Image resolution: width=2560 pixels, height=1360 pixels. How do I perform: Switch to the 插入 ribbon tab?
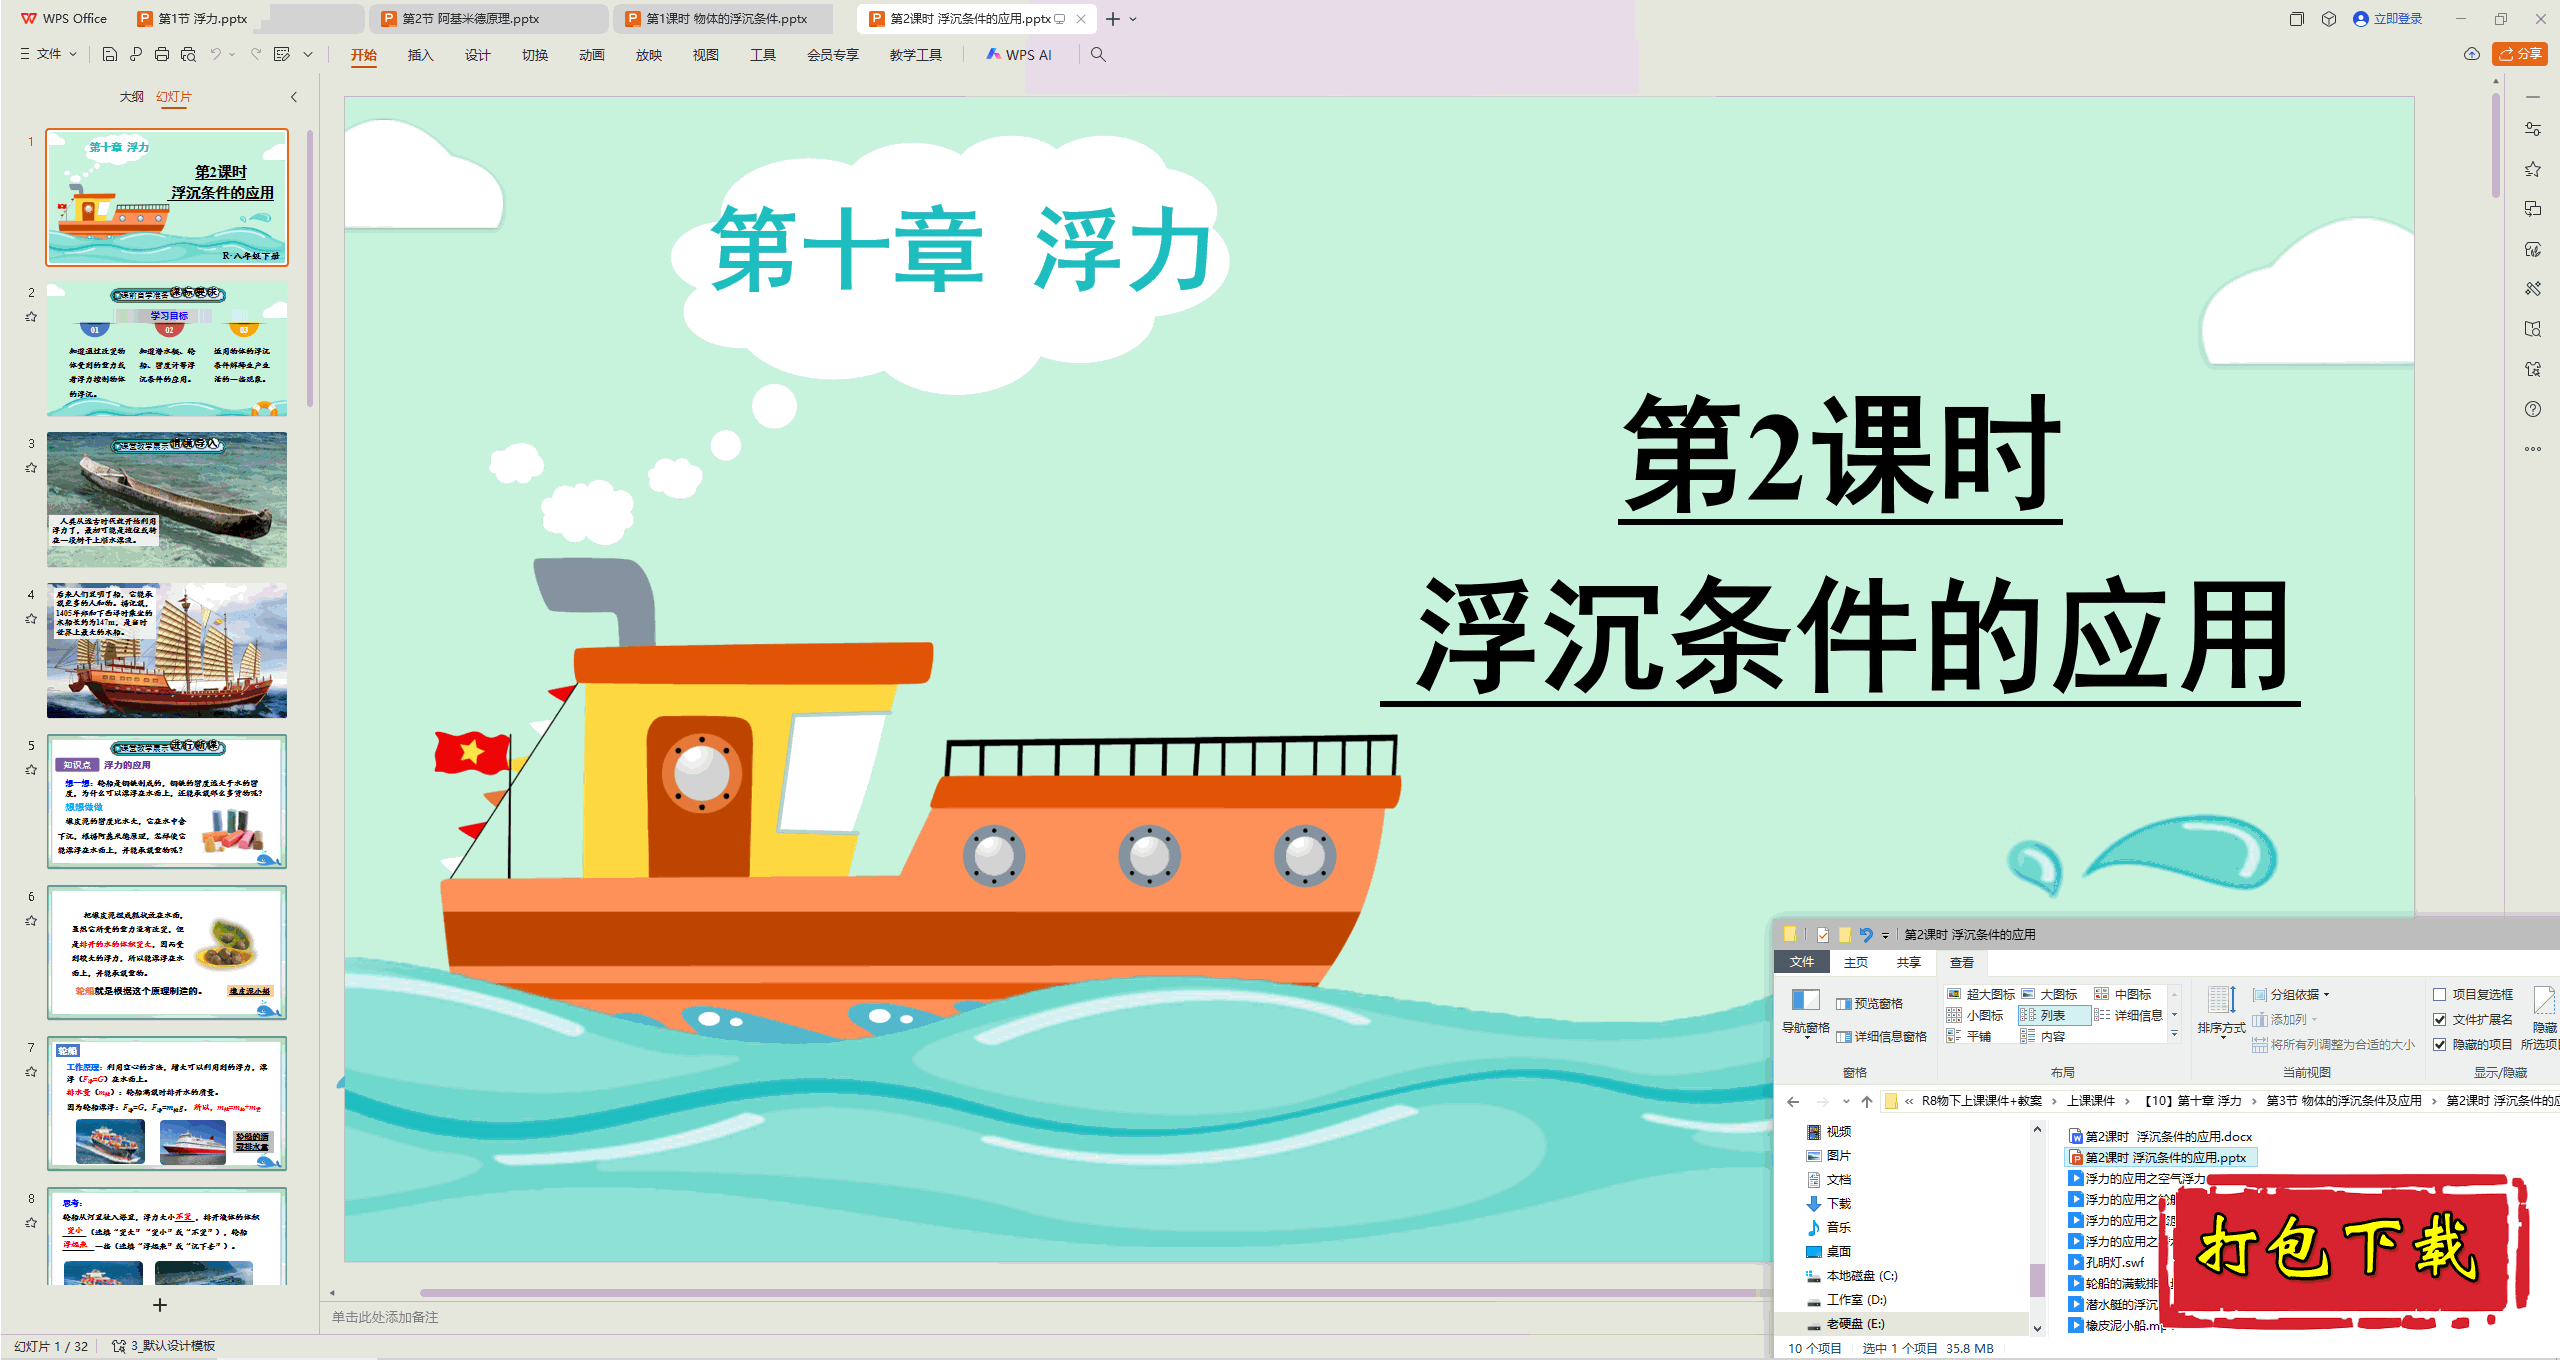[x=420, y=55]
